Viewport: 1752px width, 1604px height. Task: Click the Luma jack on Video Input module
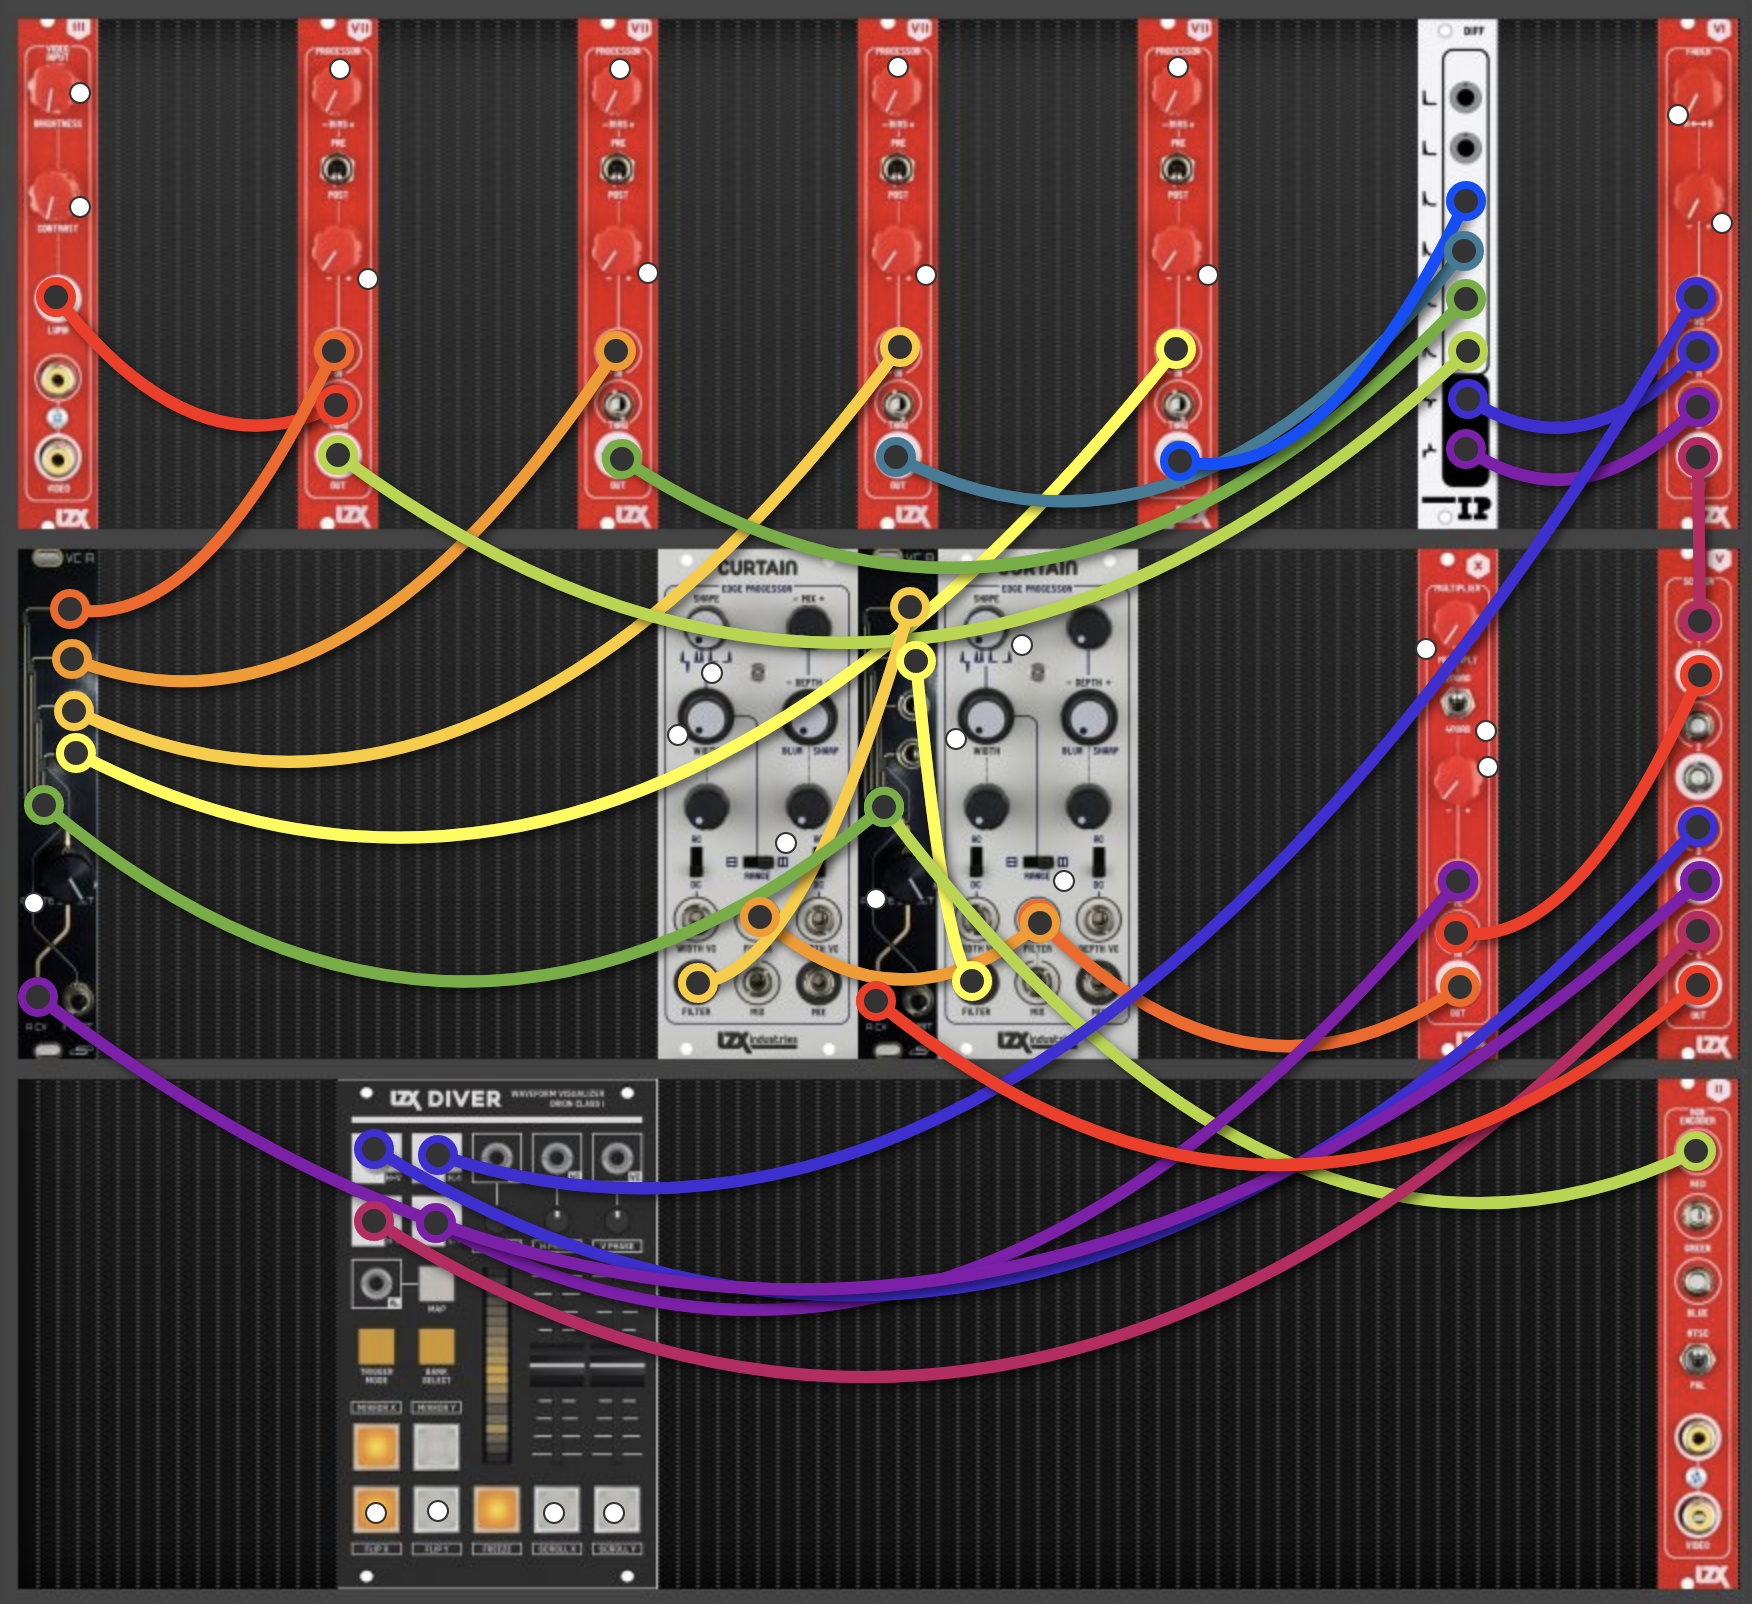pyautogui.click(x=56, y=296)
